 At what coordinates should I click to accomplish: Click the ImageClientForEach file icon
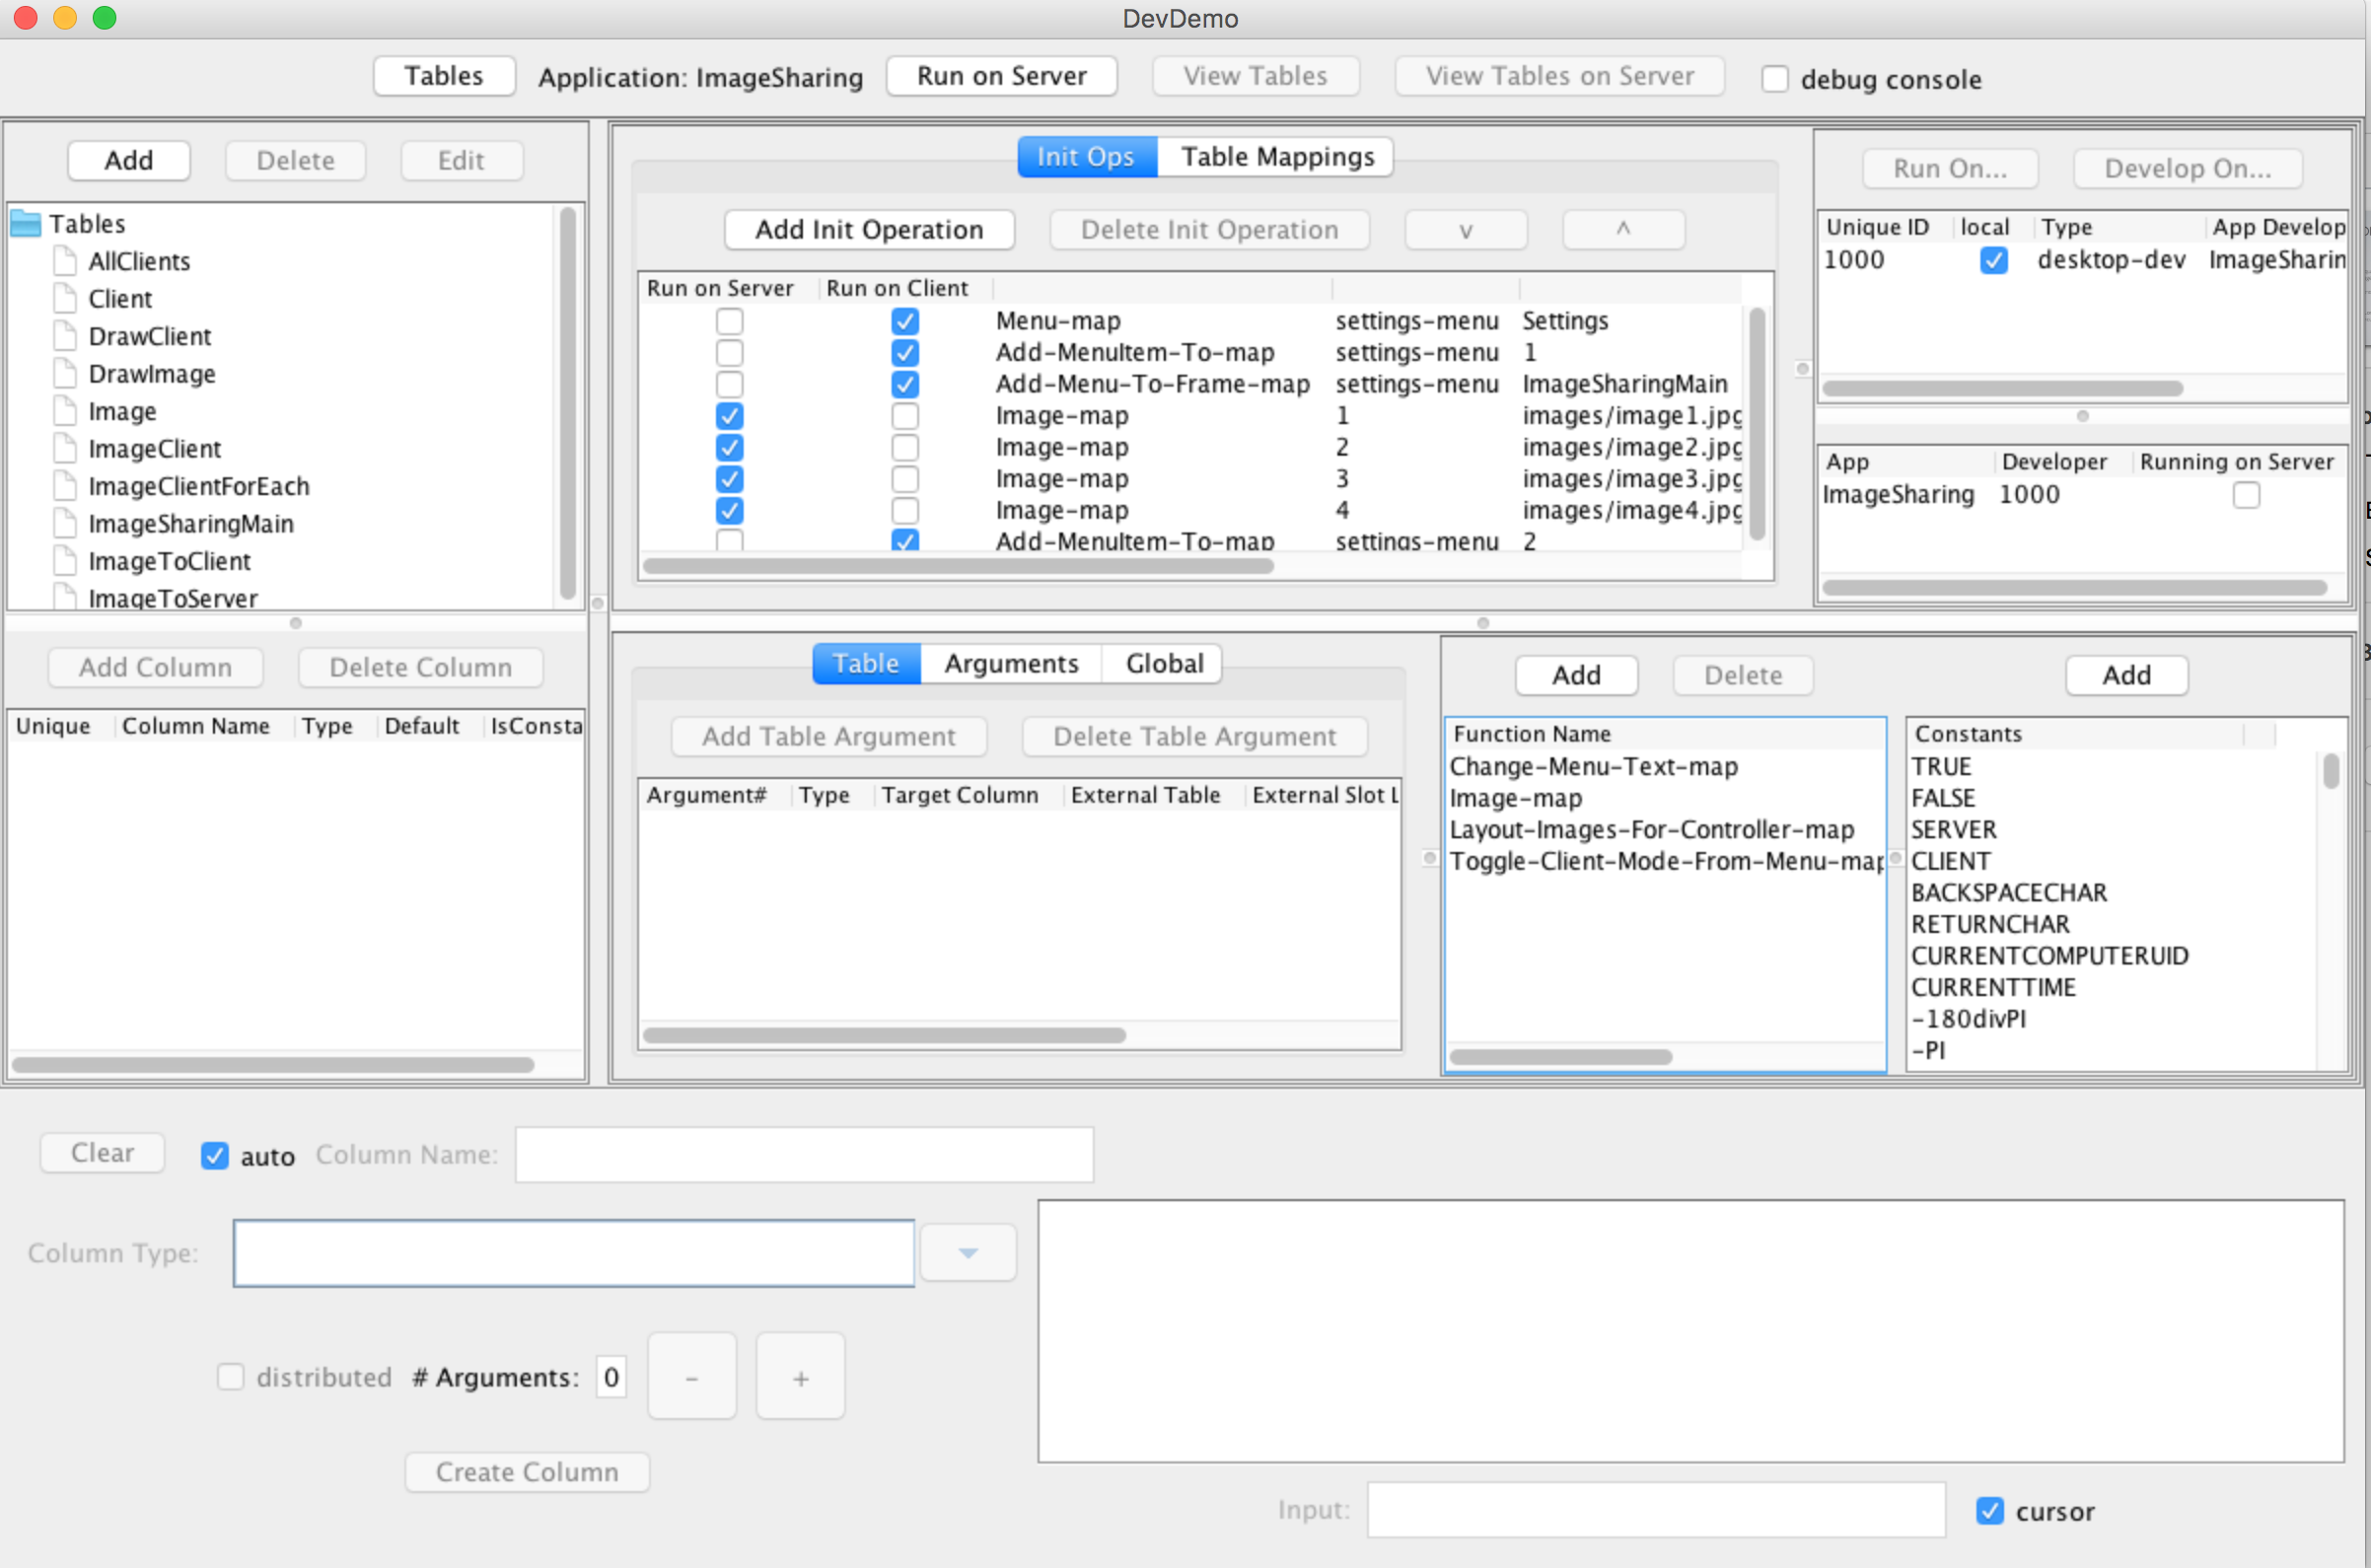tap(65, 486)
